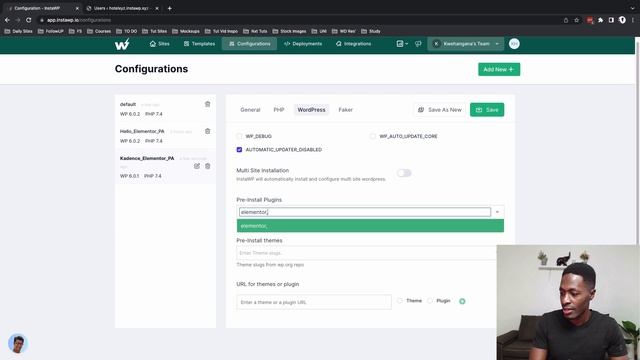
Task: Switch to the PHP tab
Action: click(x=279, y=110)
